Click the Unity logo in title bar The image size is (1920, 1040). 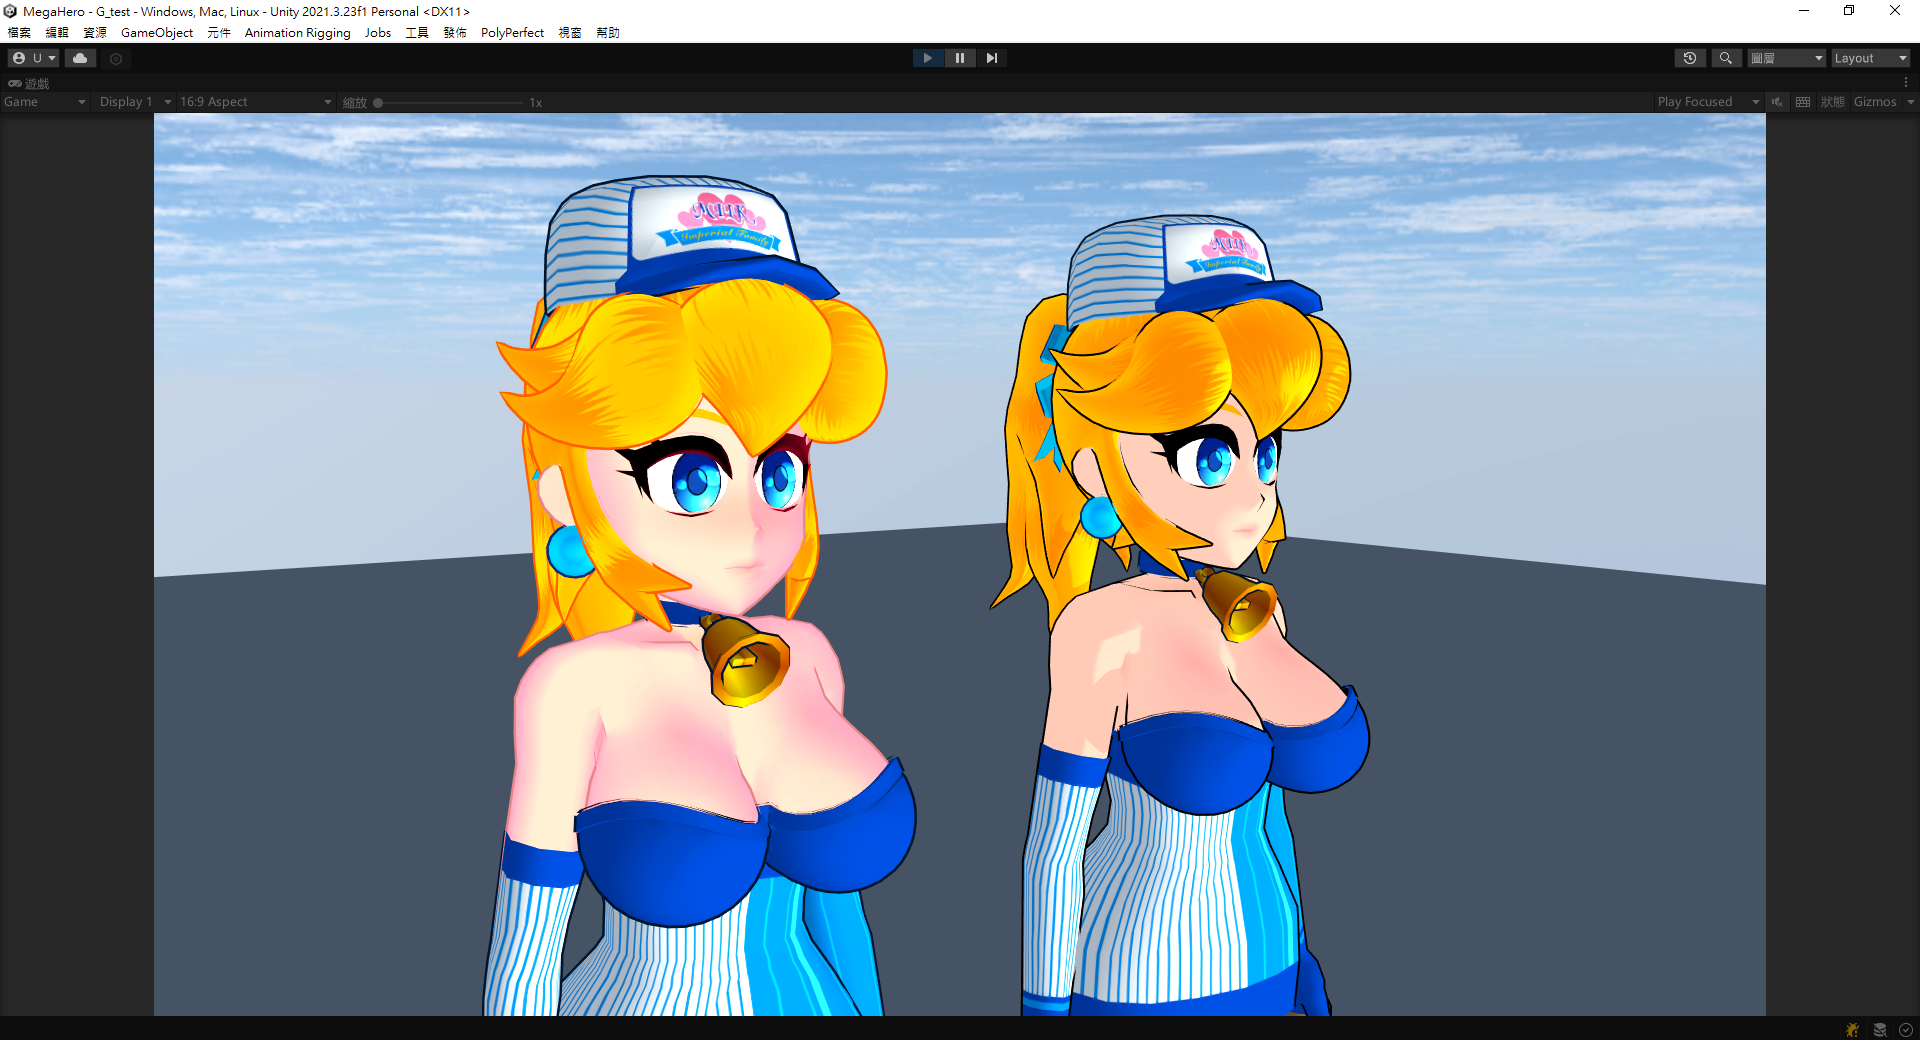point(10,11)
